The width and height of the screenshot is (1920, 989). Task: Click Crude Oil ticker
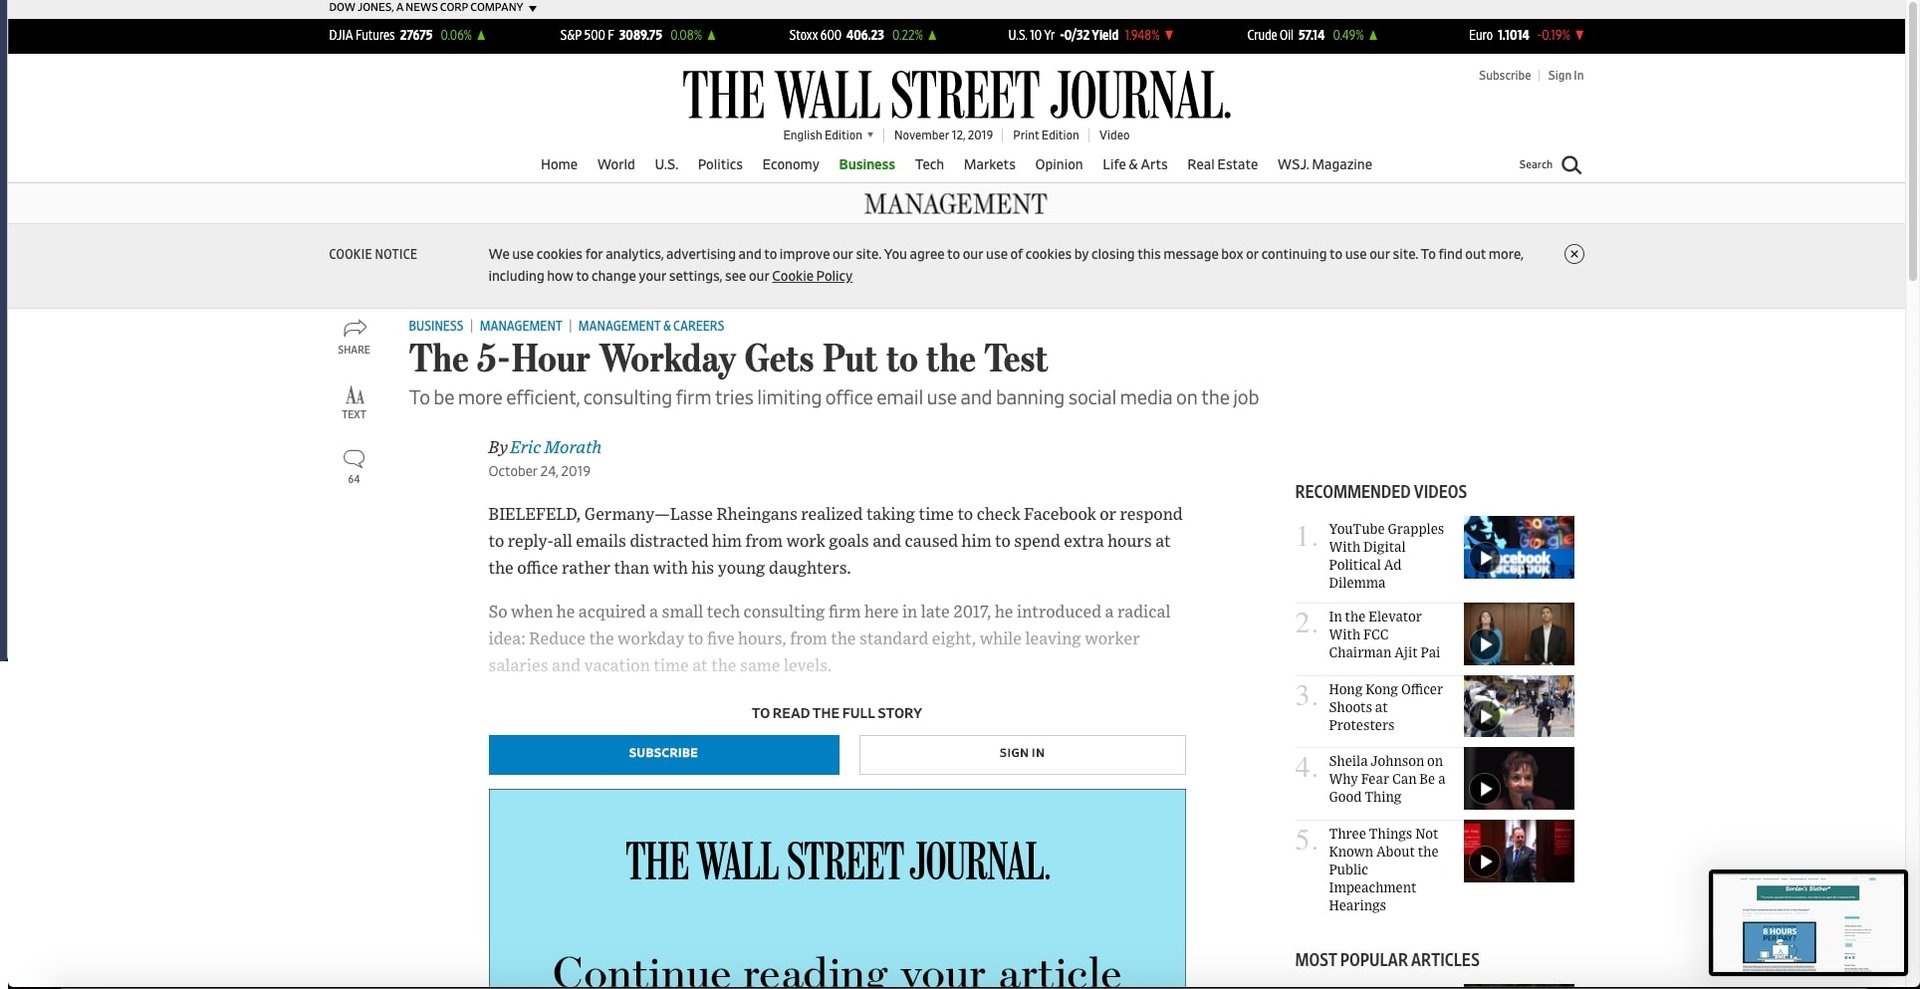(1312, 35)
